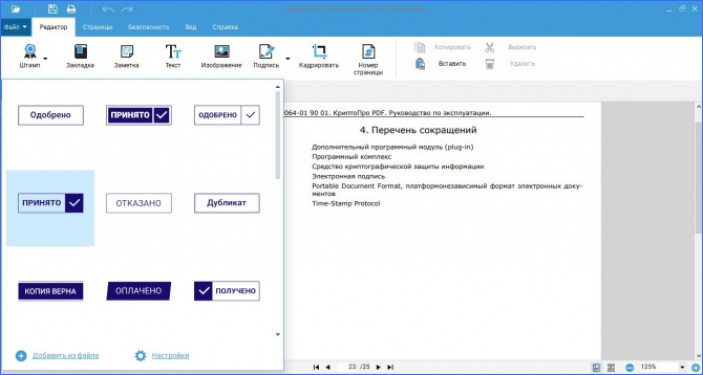Select the Подпись signature tool

(266, 56)
